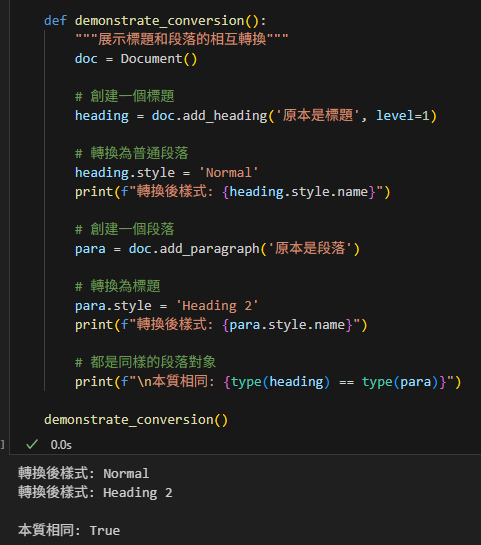Click the 'demonstrate_conversion()' call at the bottom
The width and height of the screenshot is (481, 545).
[136, 420]
